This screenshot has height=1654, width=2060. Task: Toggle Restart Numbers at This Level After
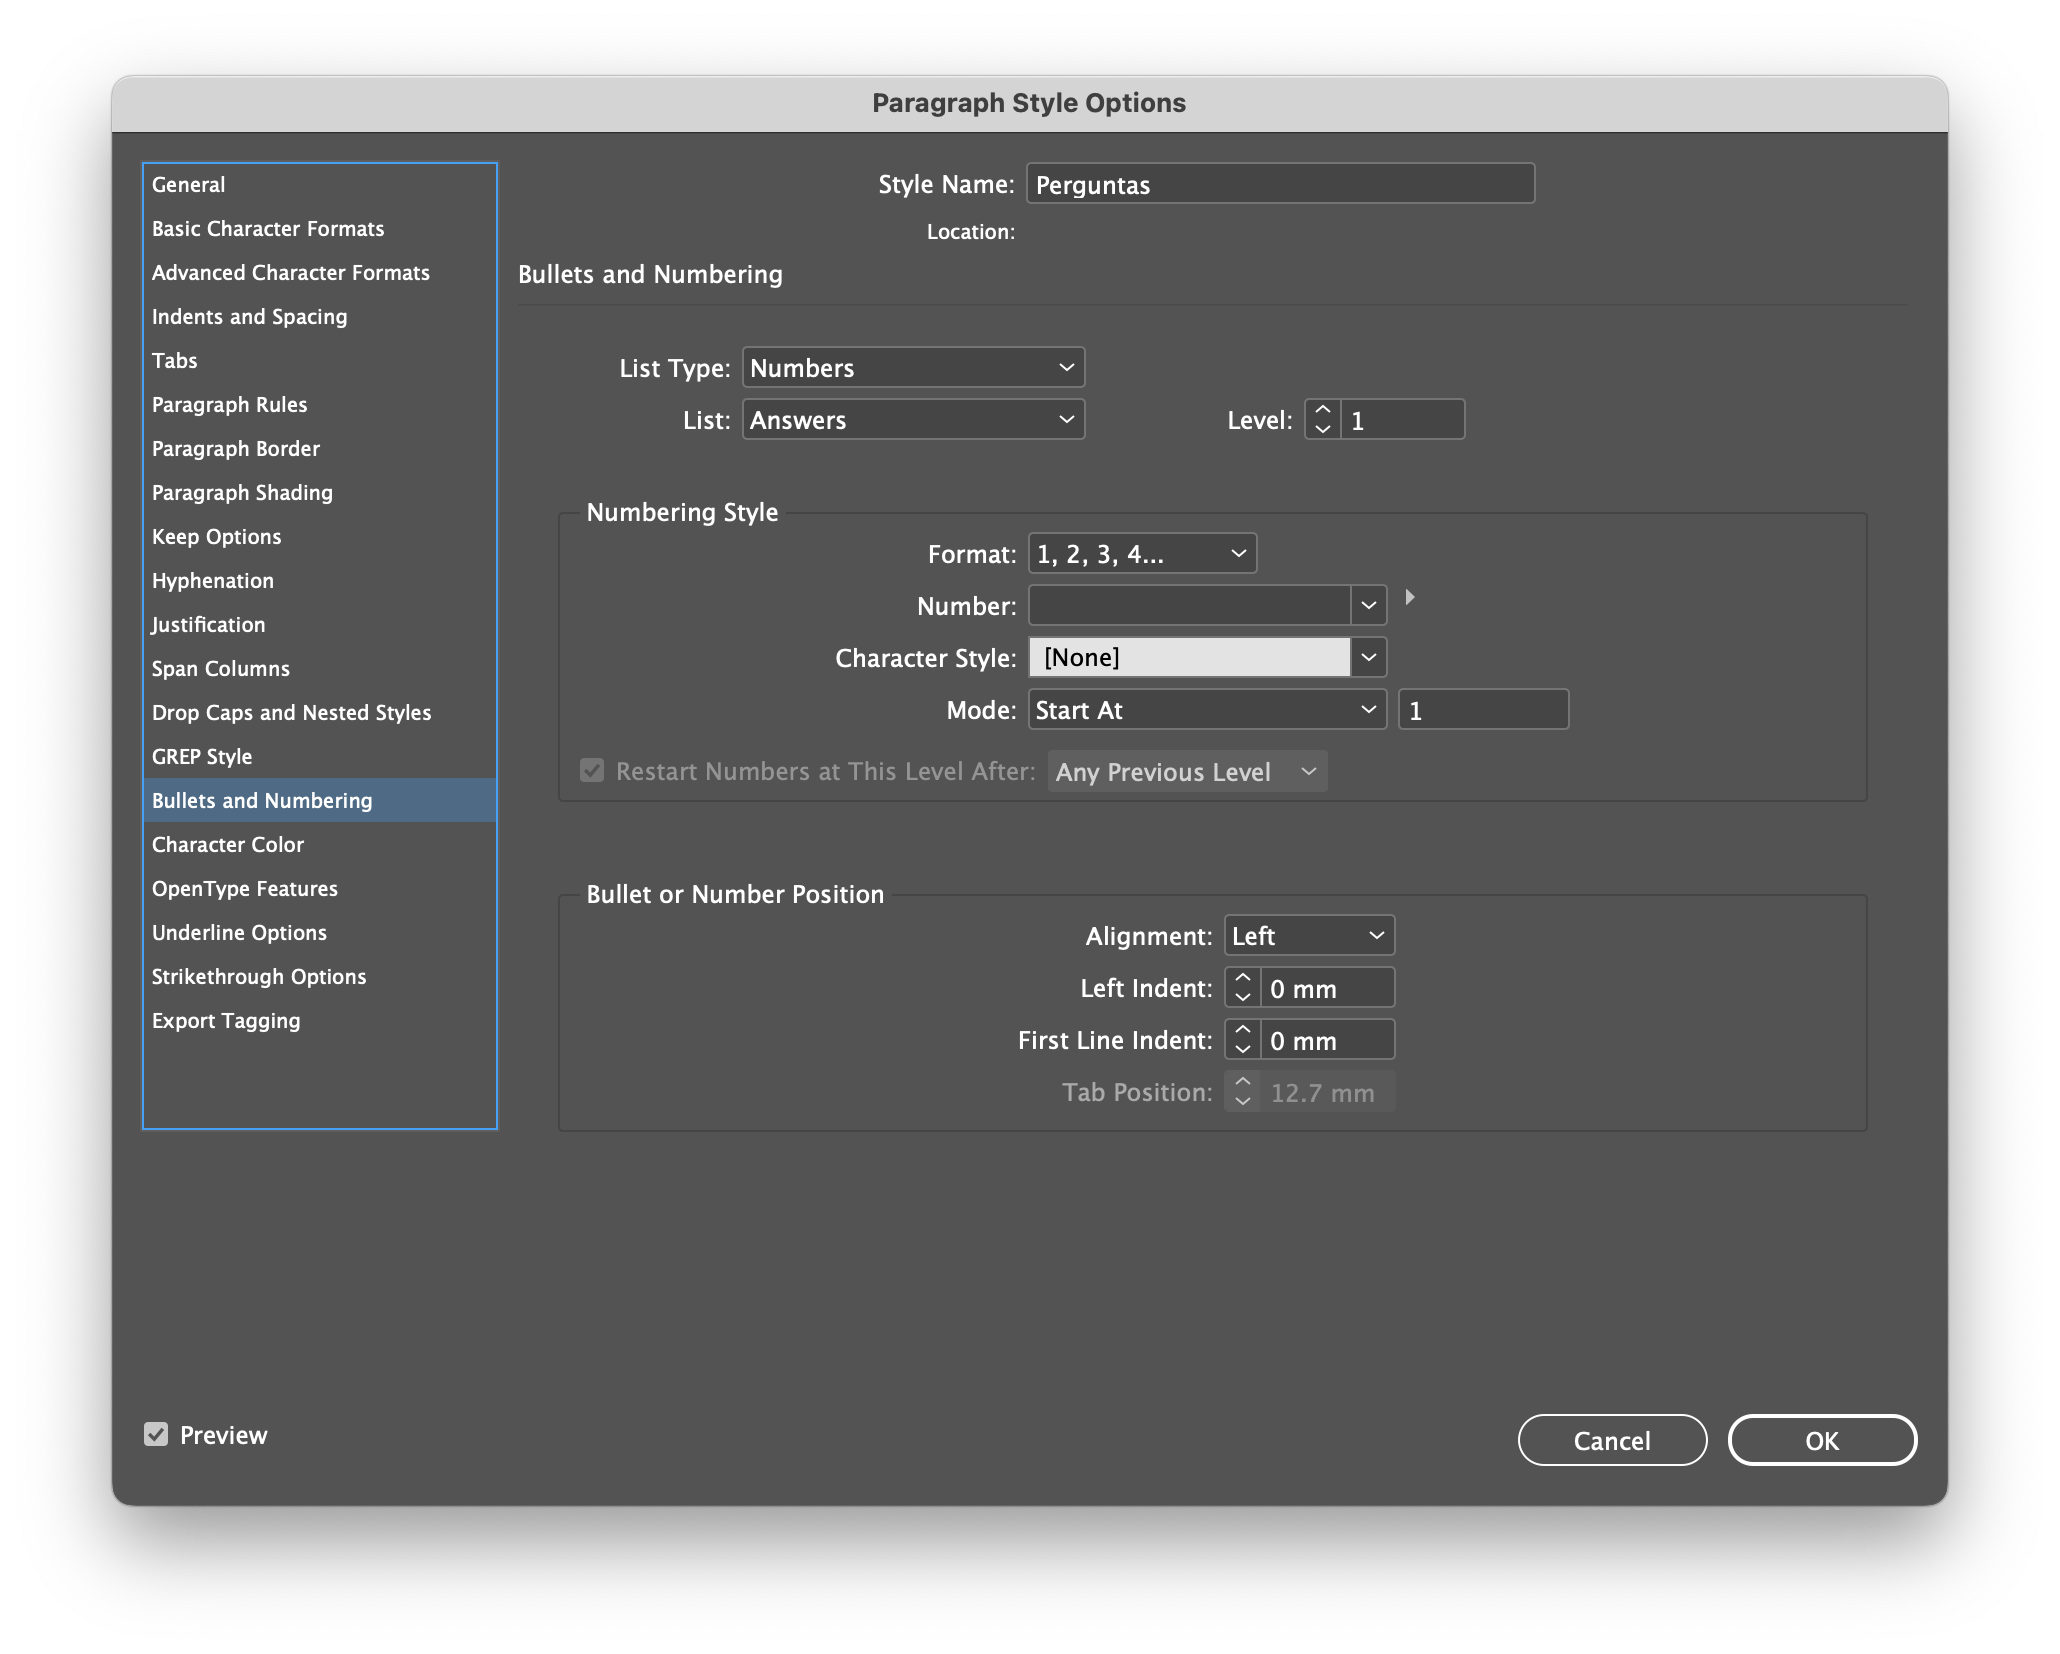pyautogui.click(x=591, y=770)
